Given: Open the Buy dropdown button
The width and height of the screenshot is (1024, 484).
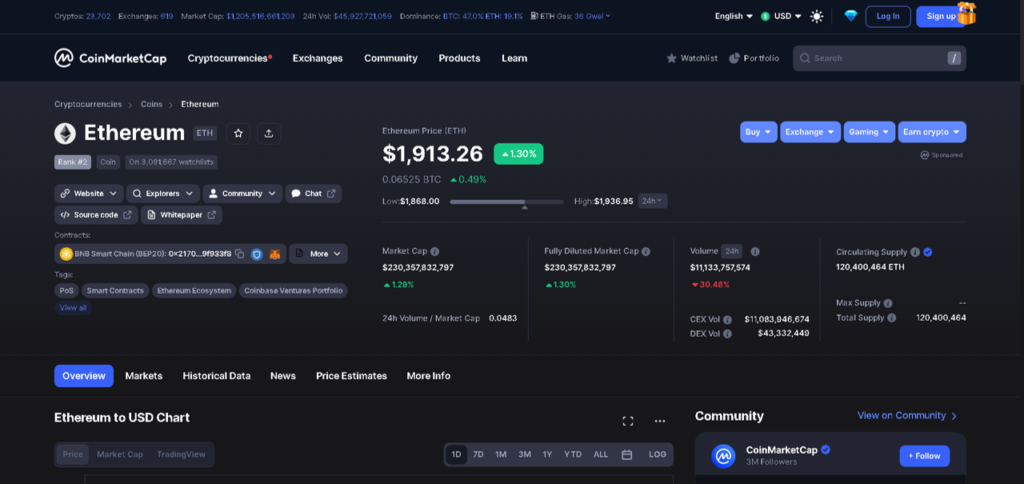Looking at the screenshot, I should (758, 132).
